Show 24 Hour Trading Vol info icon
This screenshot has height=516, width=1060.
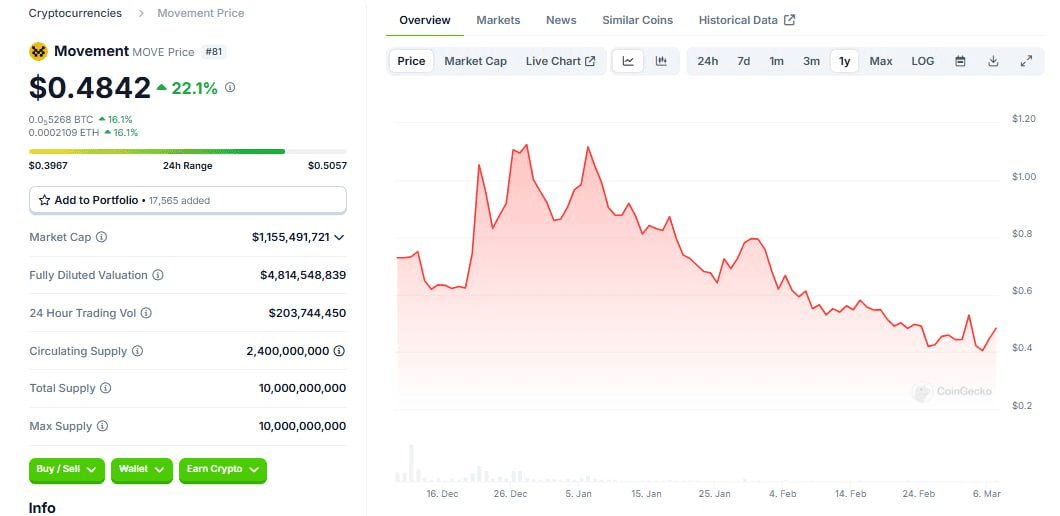pos(146,313)
